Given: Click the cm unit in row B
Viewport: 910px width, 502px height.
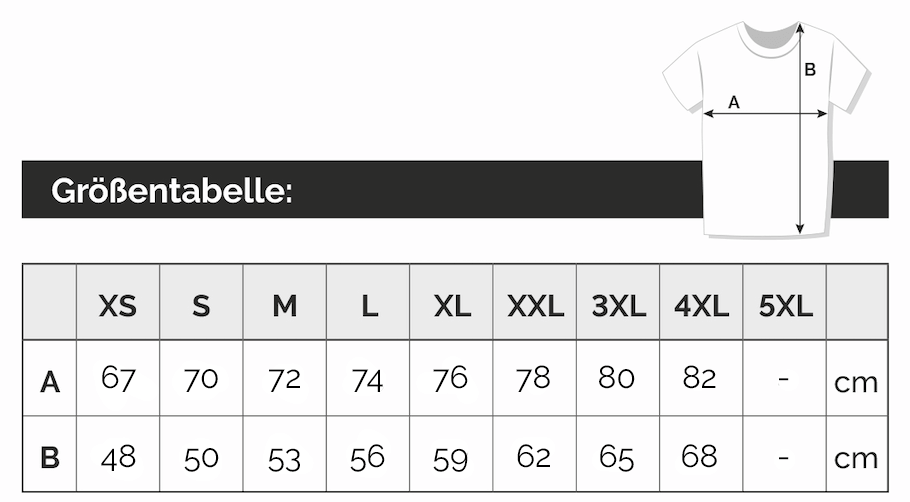Looking at the screenshot, I should point(856,458).
